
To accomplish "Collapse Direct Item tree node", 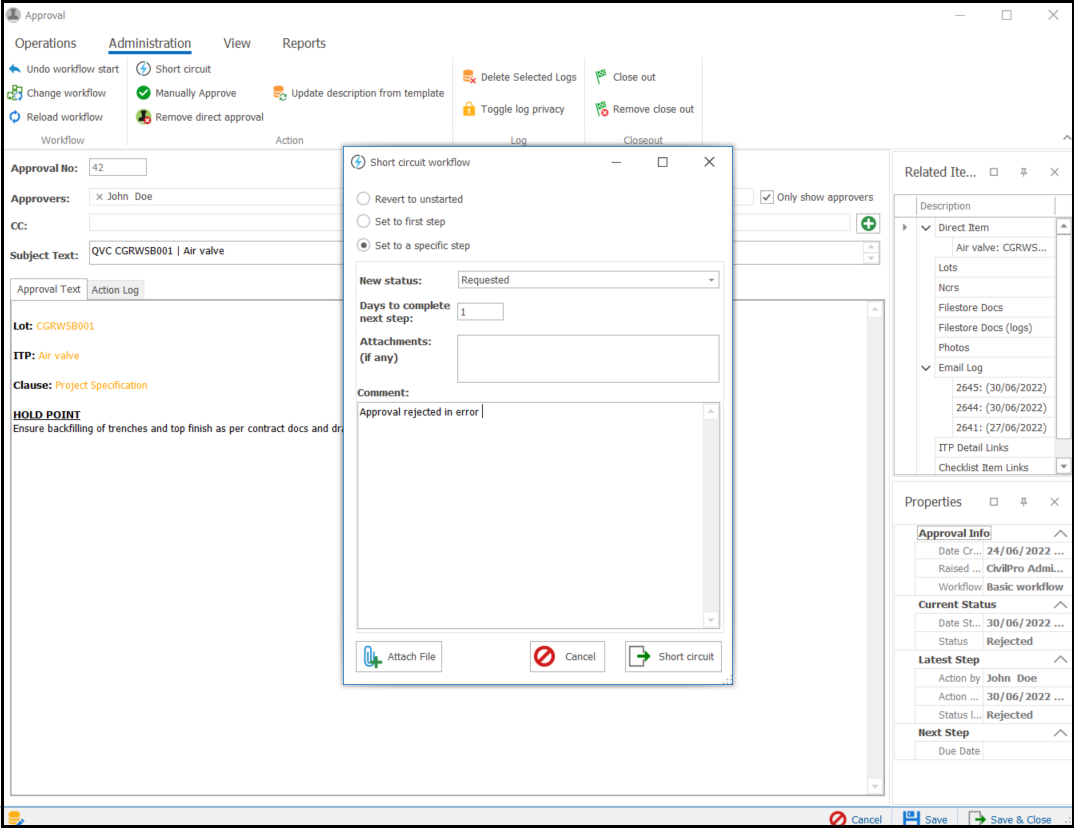I will [x=926, y=227].
